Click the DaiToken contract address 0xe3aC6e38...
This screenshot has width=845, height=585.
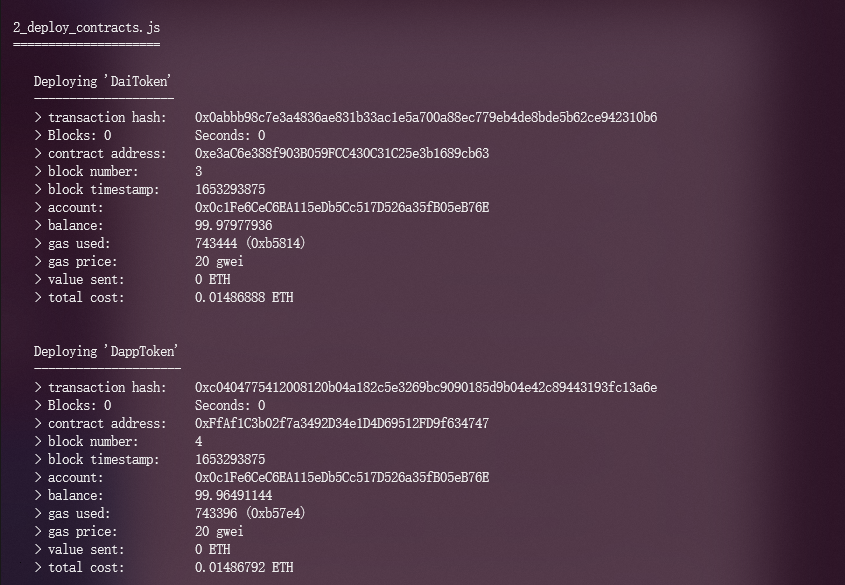coord(342,154)
